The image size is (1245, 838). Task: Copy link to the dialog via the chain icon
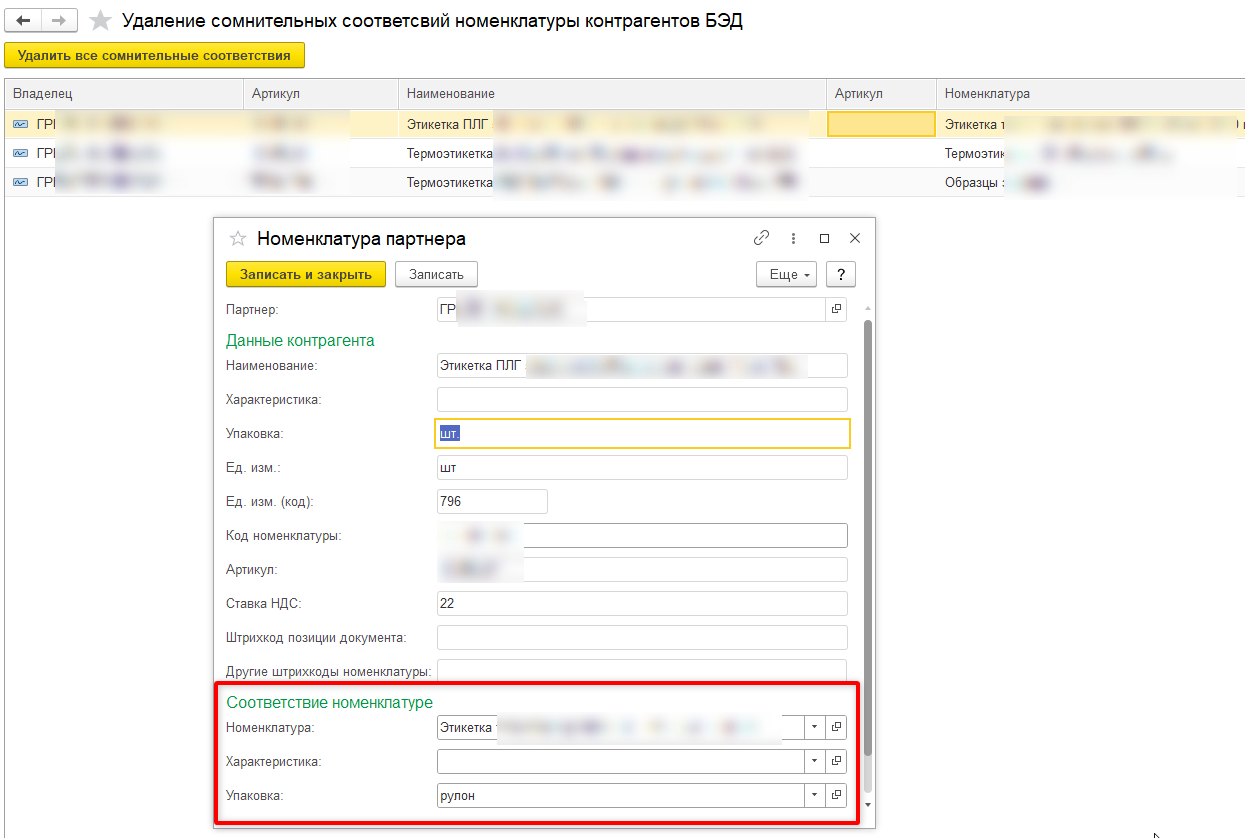coord(762,238)
